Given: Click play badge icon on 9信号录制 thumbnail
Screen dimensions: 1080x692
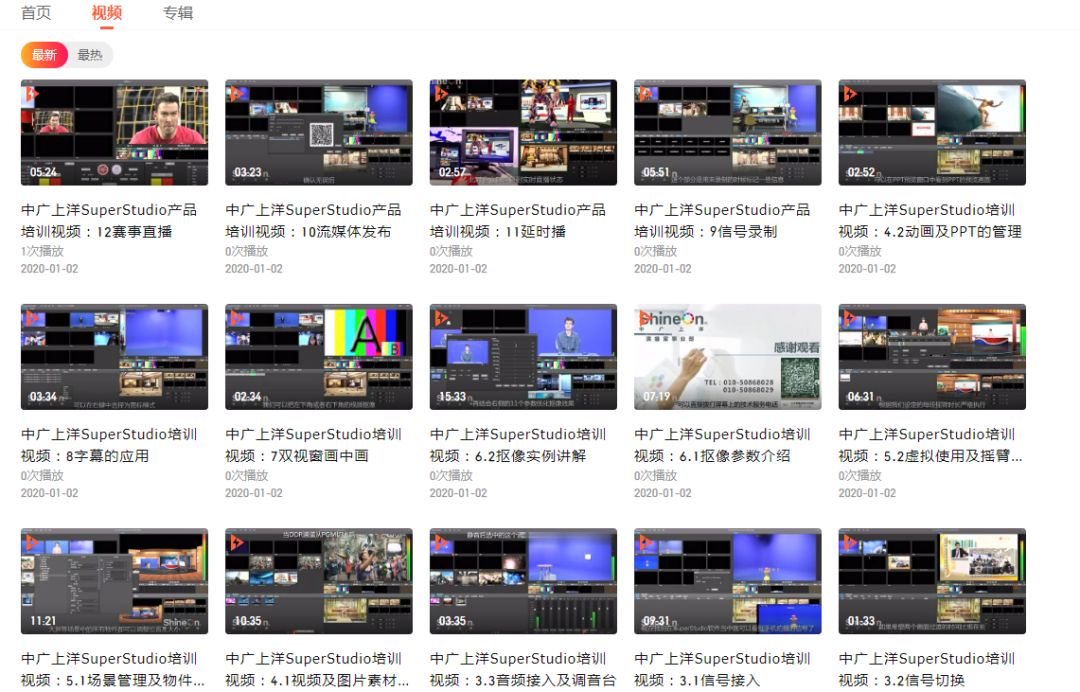Looking at the screenshot, I should tap(645, 93).
